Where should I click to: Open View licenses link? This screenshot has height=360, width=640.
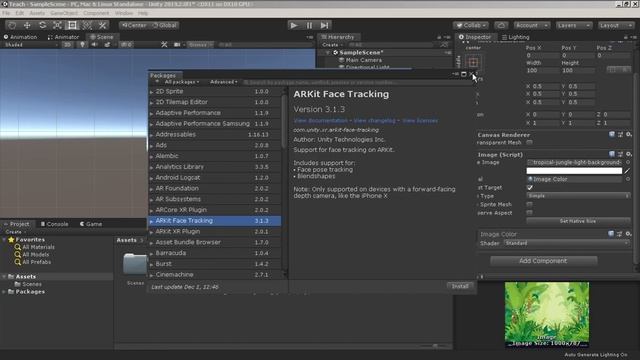click(x=420, y=121)
